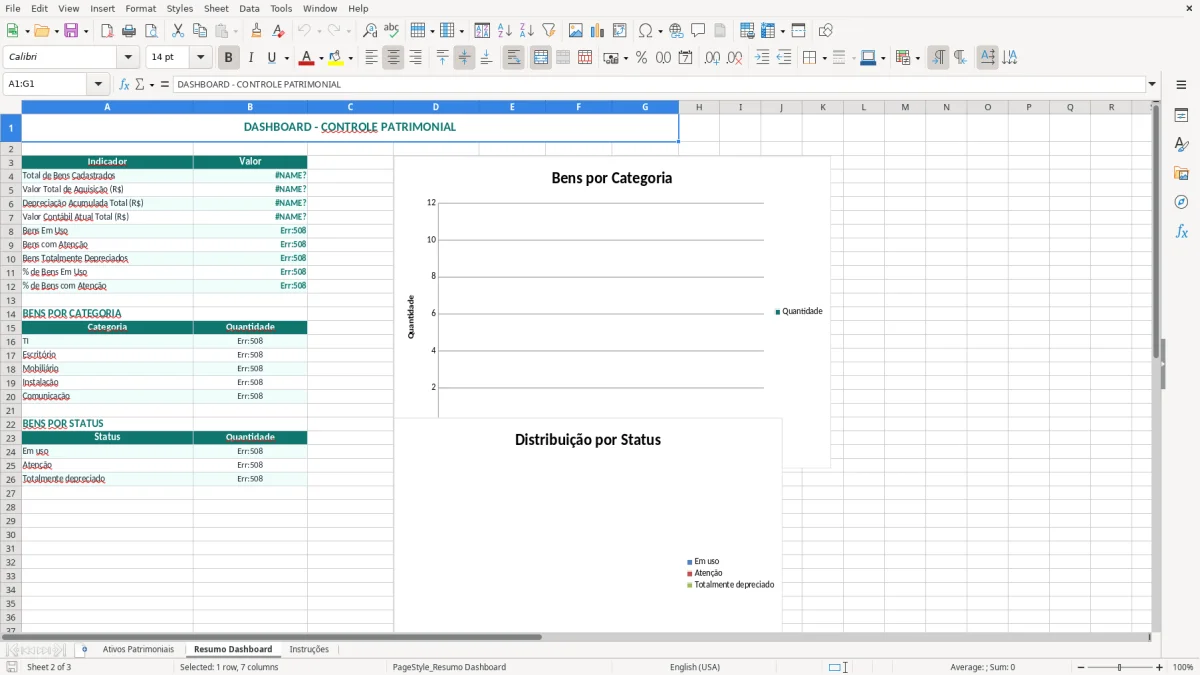
Task: Open the Sheet menu
Action: pos(216,8)
